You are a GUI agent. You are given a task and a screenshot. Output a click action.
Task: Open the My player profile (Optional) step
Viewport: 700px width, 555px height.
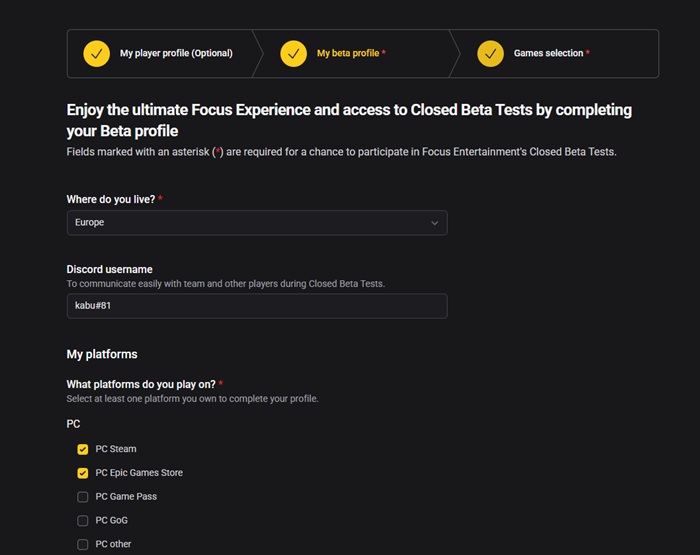(x=176, y=53)
